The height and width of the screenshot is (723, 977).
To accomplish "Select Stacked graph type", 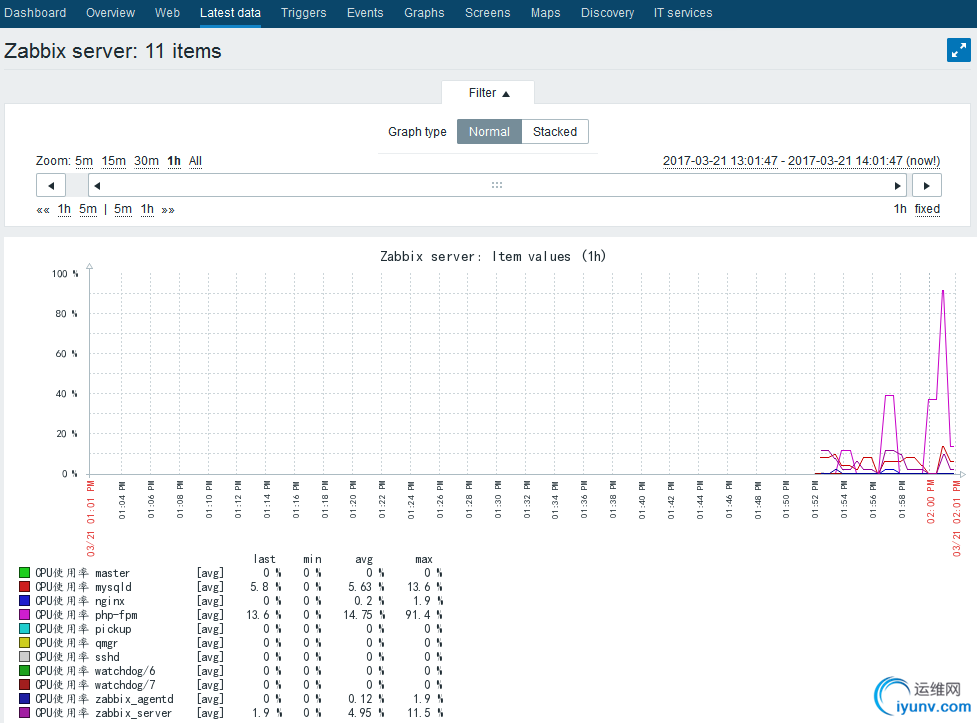I will [x=555, y=132].
